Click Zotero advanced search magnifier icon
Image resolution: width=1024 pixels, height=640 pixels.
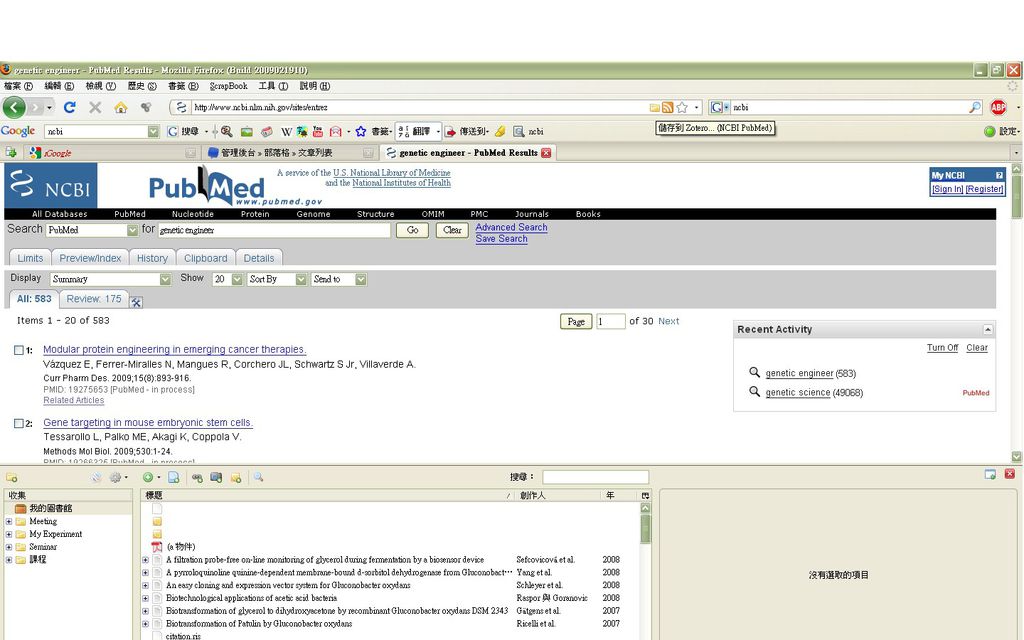[x=259, y=477]
